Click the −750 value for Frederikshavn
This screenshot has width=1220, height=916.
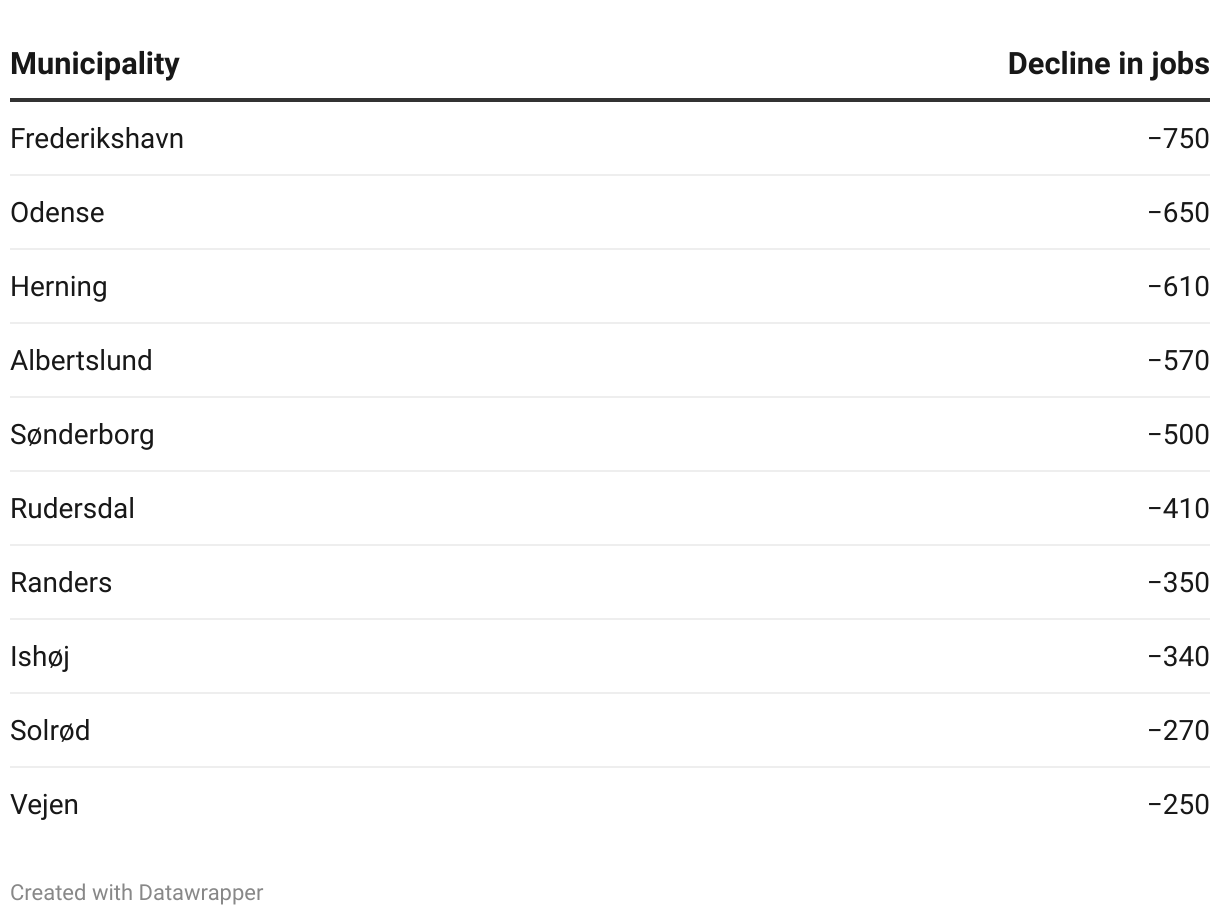[1178, 138]
